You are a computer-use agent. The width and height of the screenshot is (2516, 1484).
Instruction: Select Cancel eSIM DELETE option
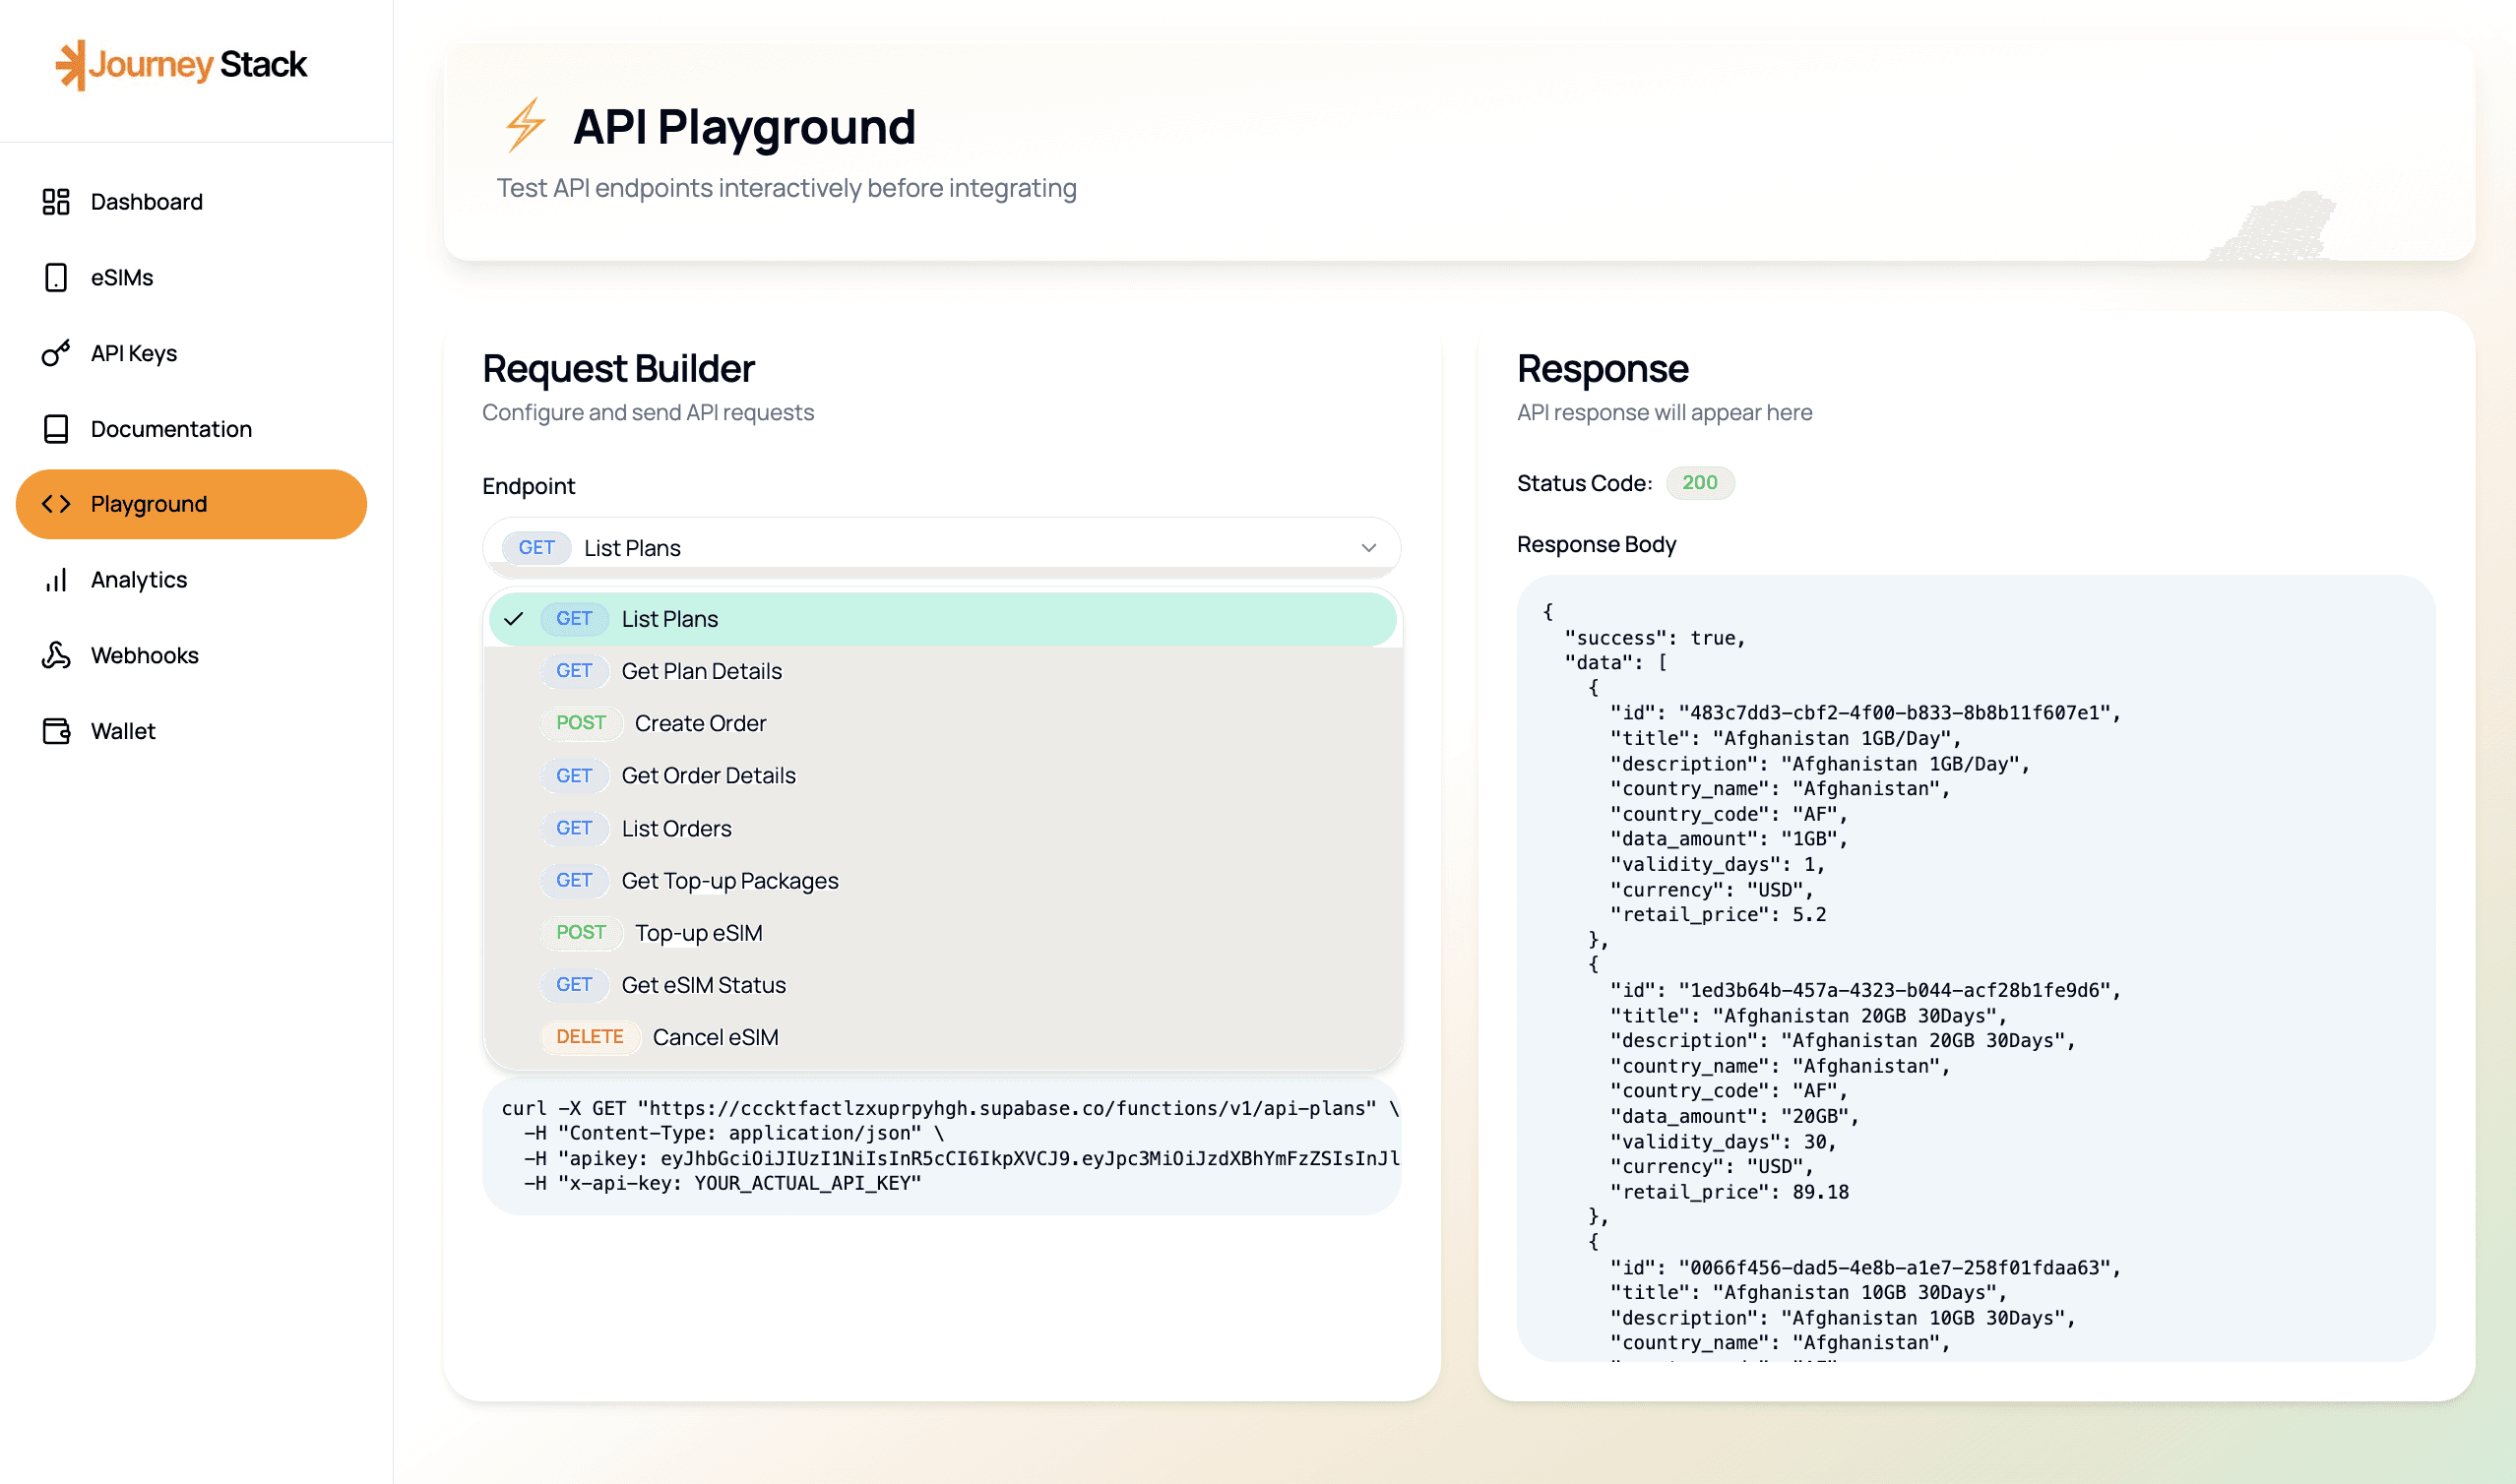click(714, 1037)
